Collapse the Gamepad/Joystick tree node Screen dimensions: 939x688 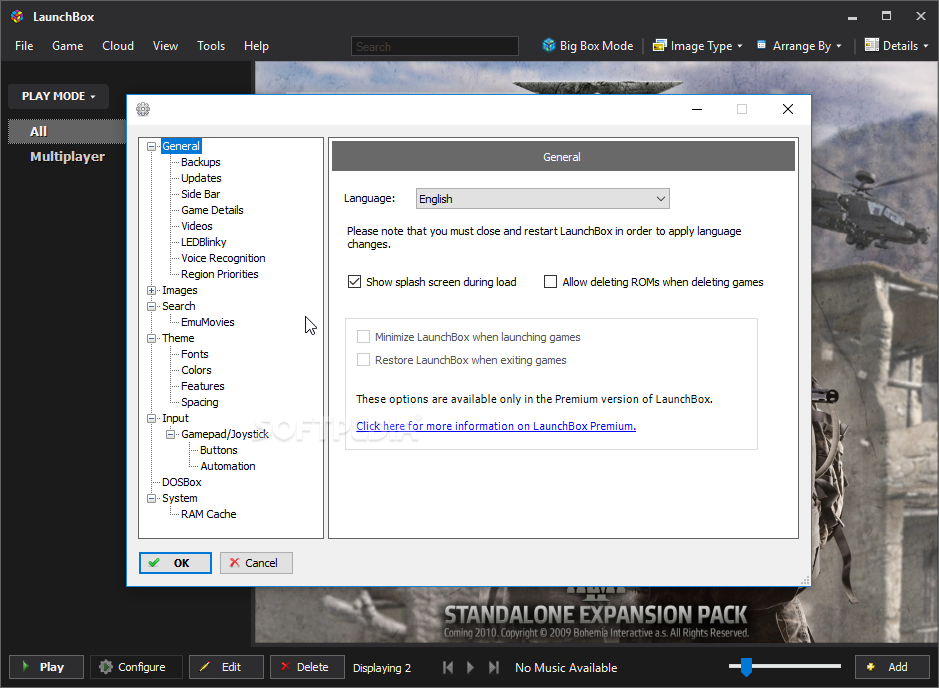pyautogui.click(x=171, y=434)
